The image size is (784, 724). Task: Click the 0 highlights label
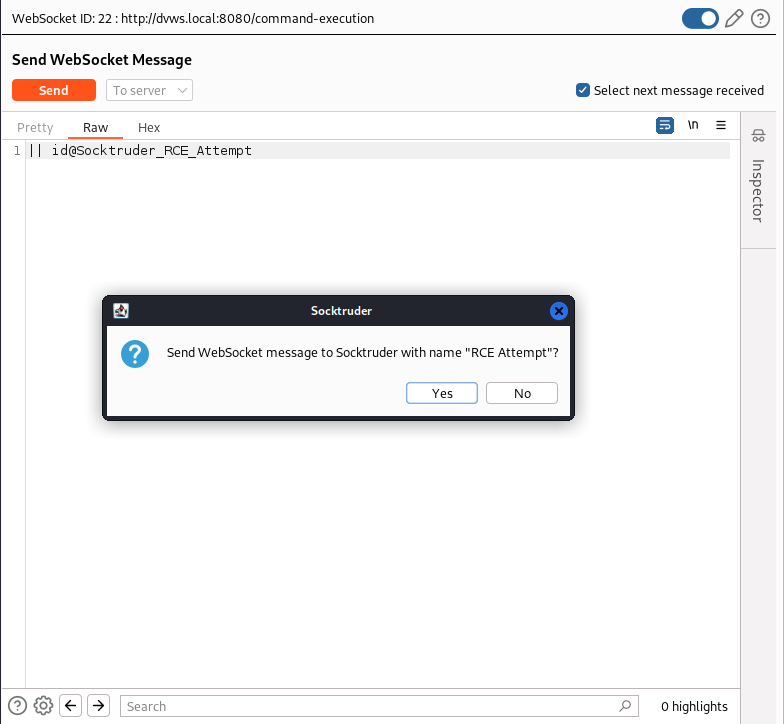[x=694, y=706]
